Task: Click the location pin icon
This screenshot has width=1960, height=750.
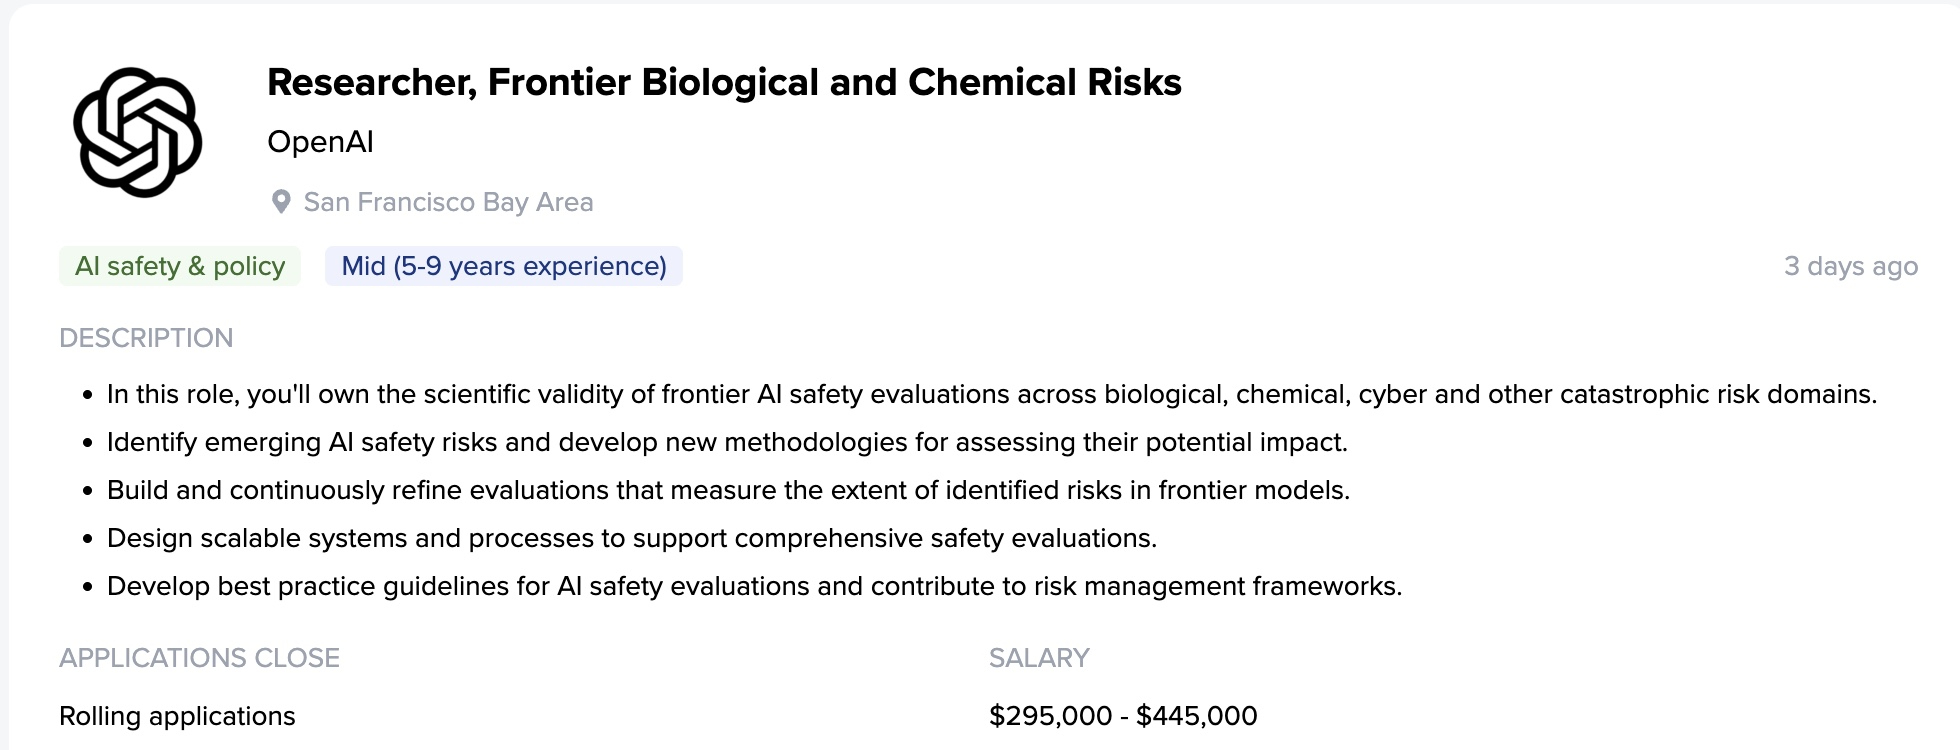Action: pos(281,202)
